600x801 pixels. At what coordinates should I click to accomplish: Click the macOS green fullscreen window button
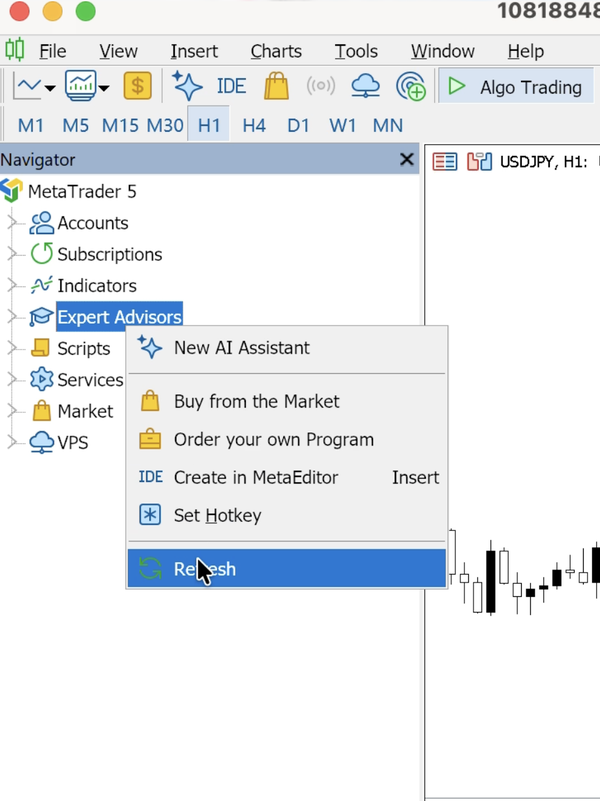[86, 11]
